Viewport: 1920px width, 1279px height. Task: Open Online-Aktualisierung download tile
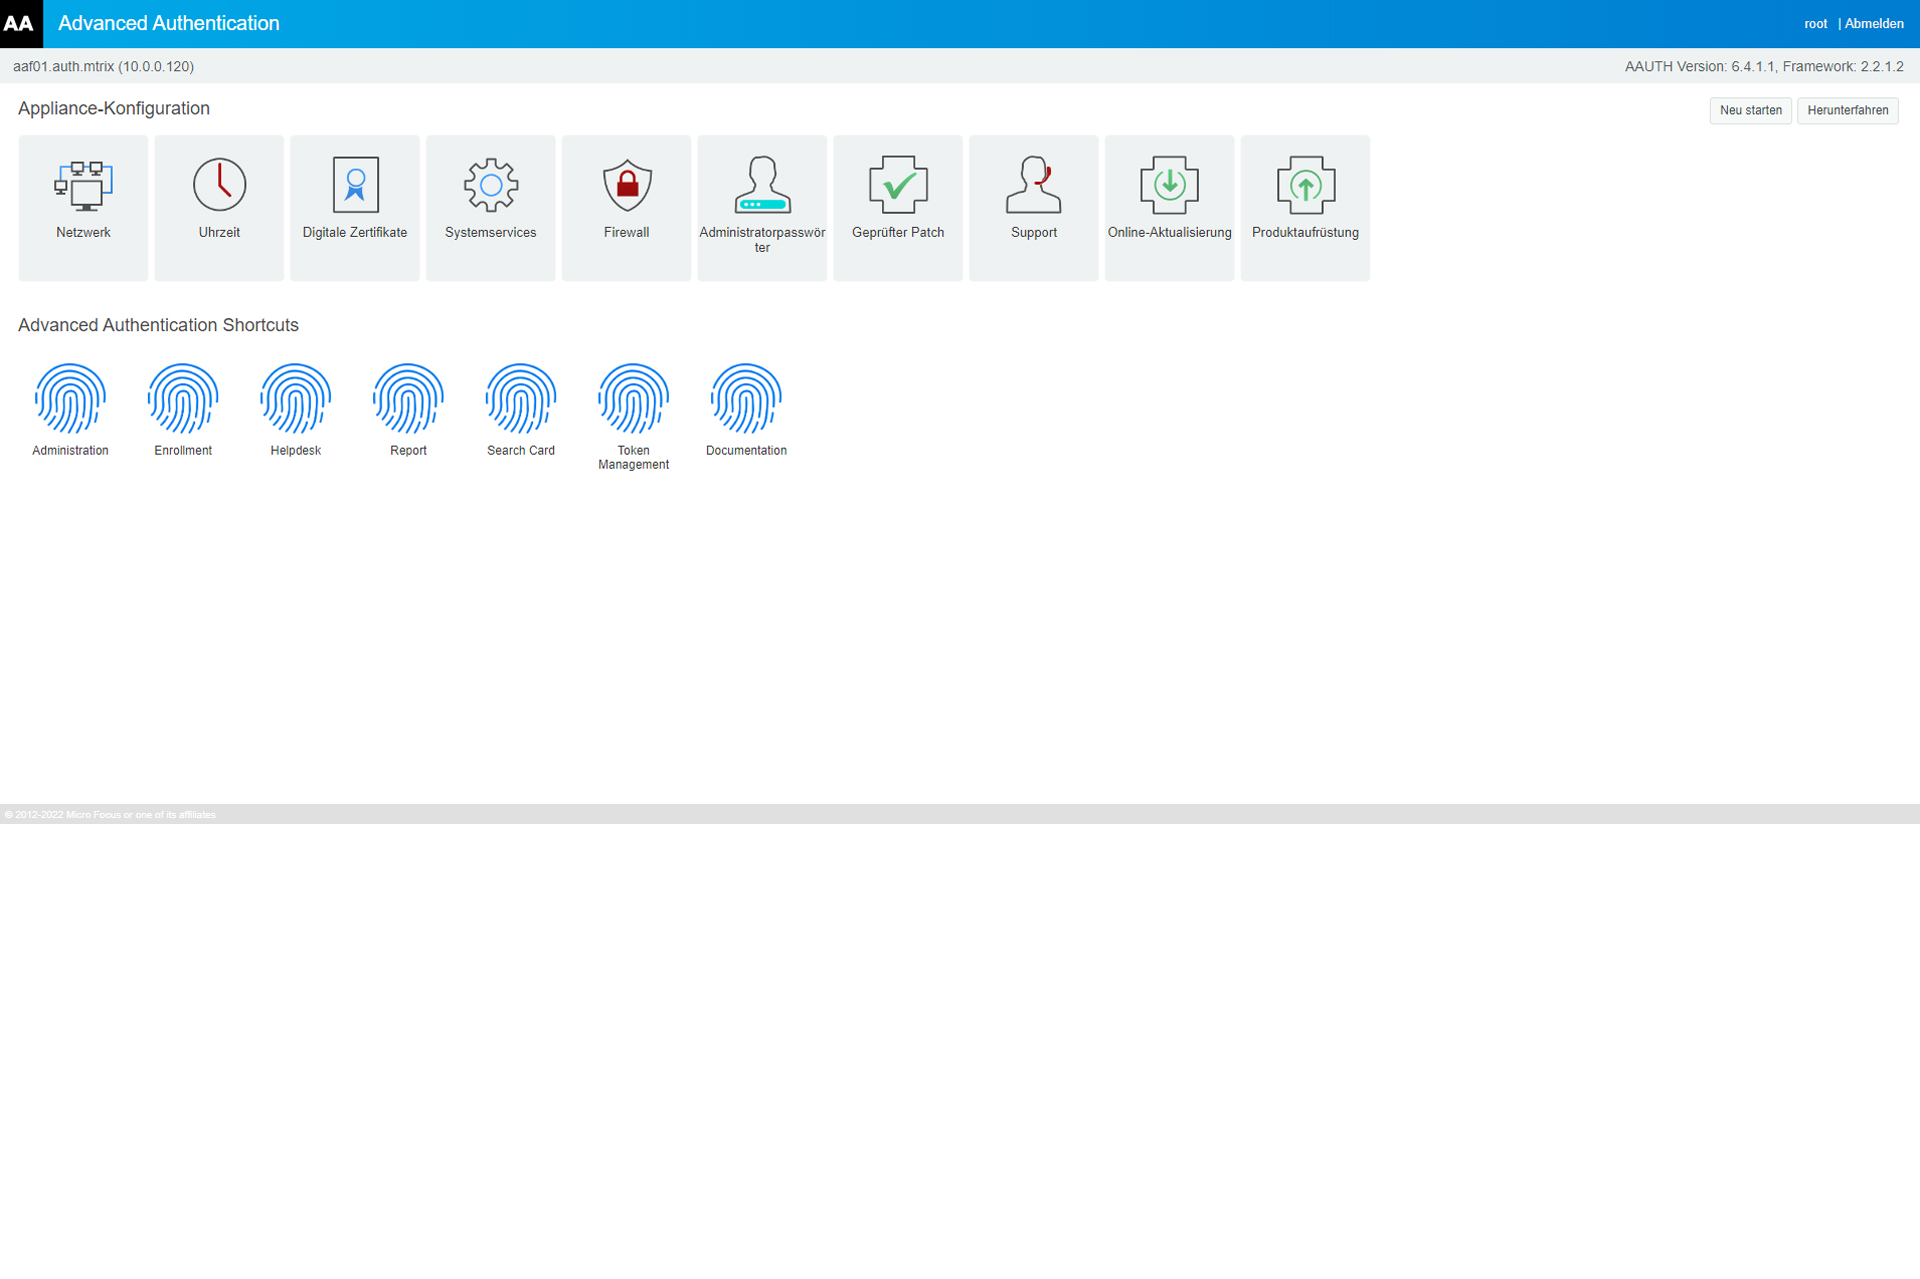tap(1170, 207)
